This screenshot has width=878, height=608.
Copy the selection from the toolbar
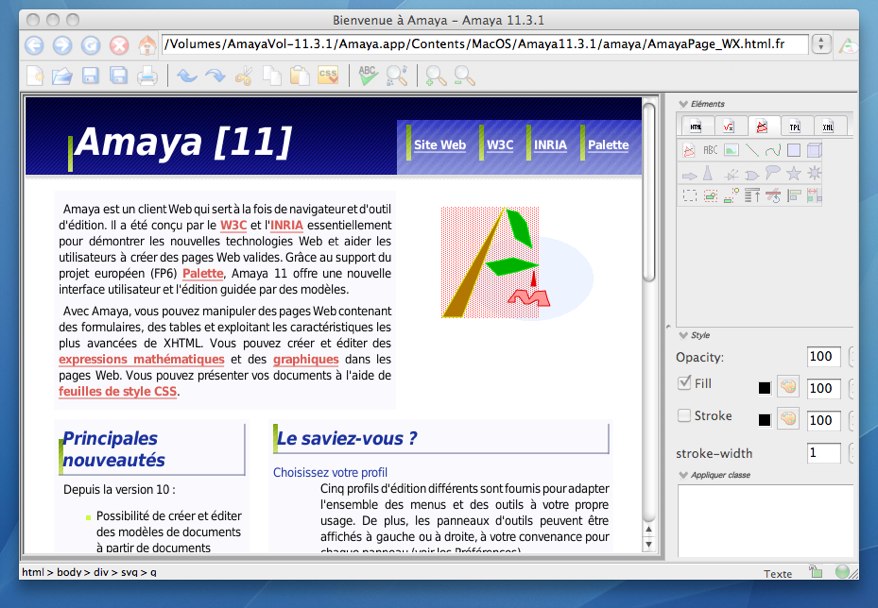tap(272, 75)
